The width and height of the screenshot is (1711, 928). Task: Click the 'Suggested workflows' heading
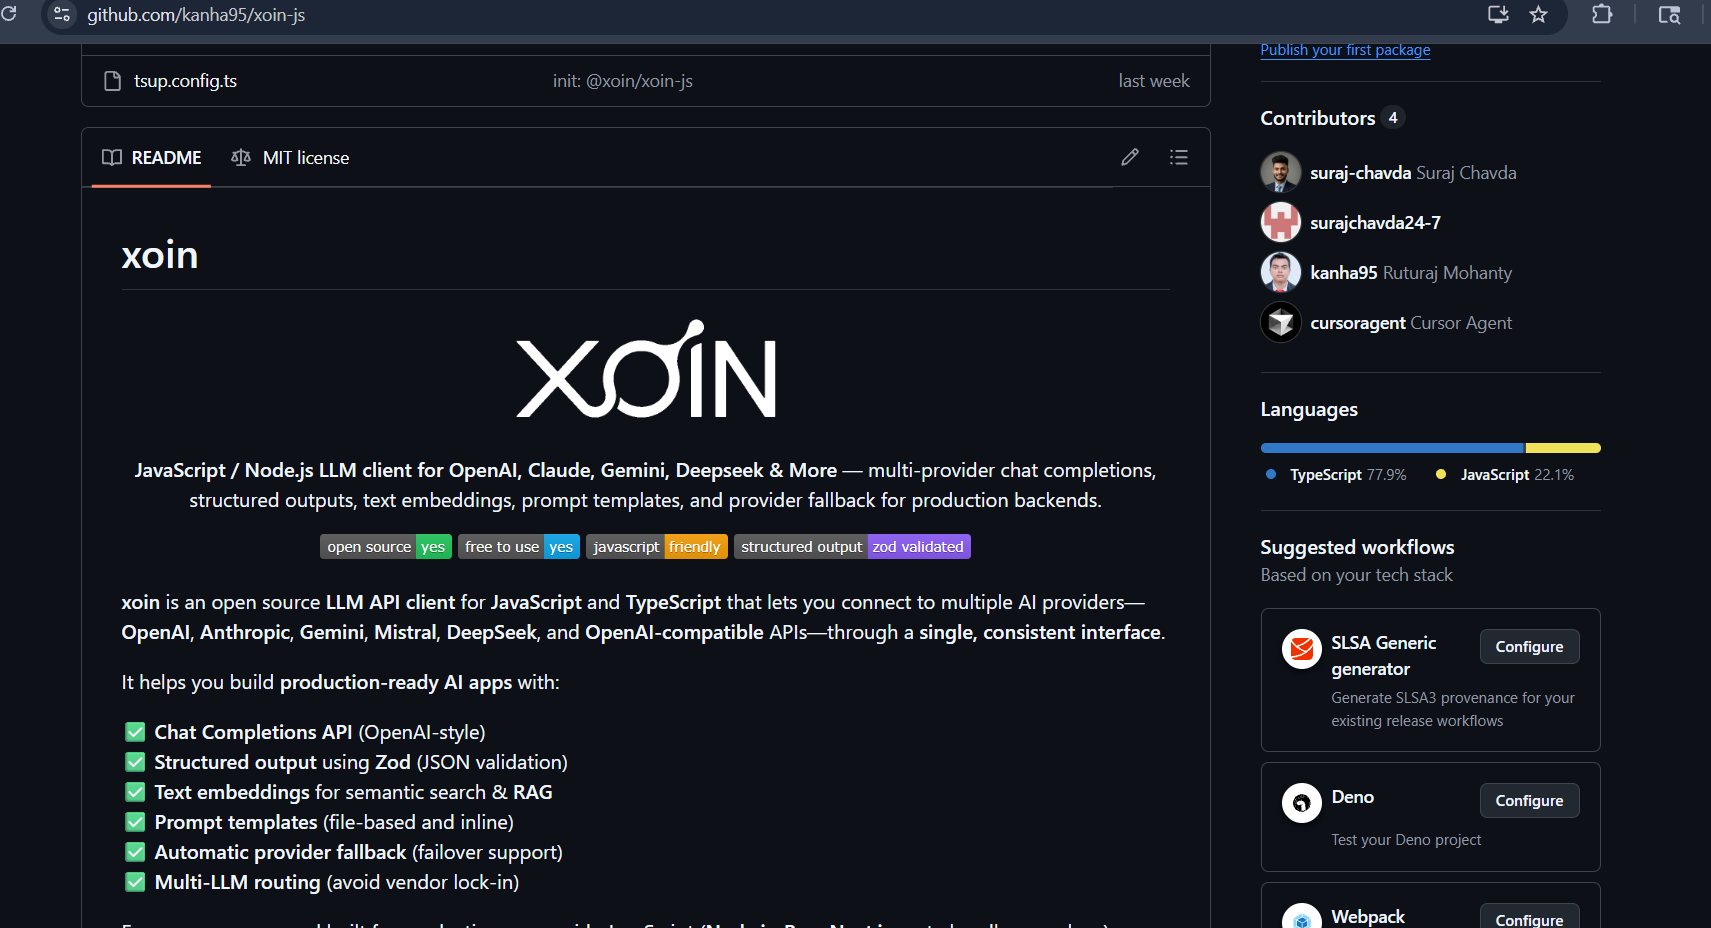pos(1357,547)
